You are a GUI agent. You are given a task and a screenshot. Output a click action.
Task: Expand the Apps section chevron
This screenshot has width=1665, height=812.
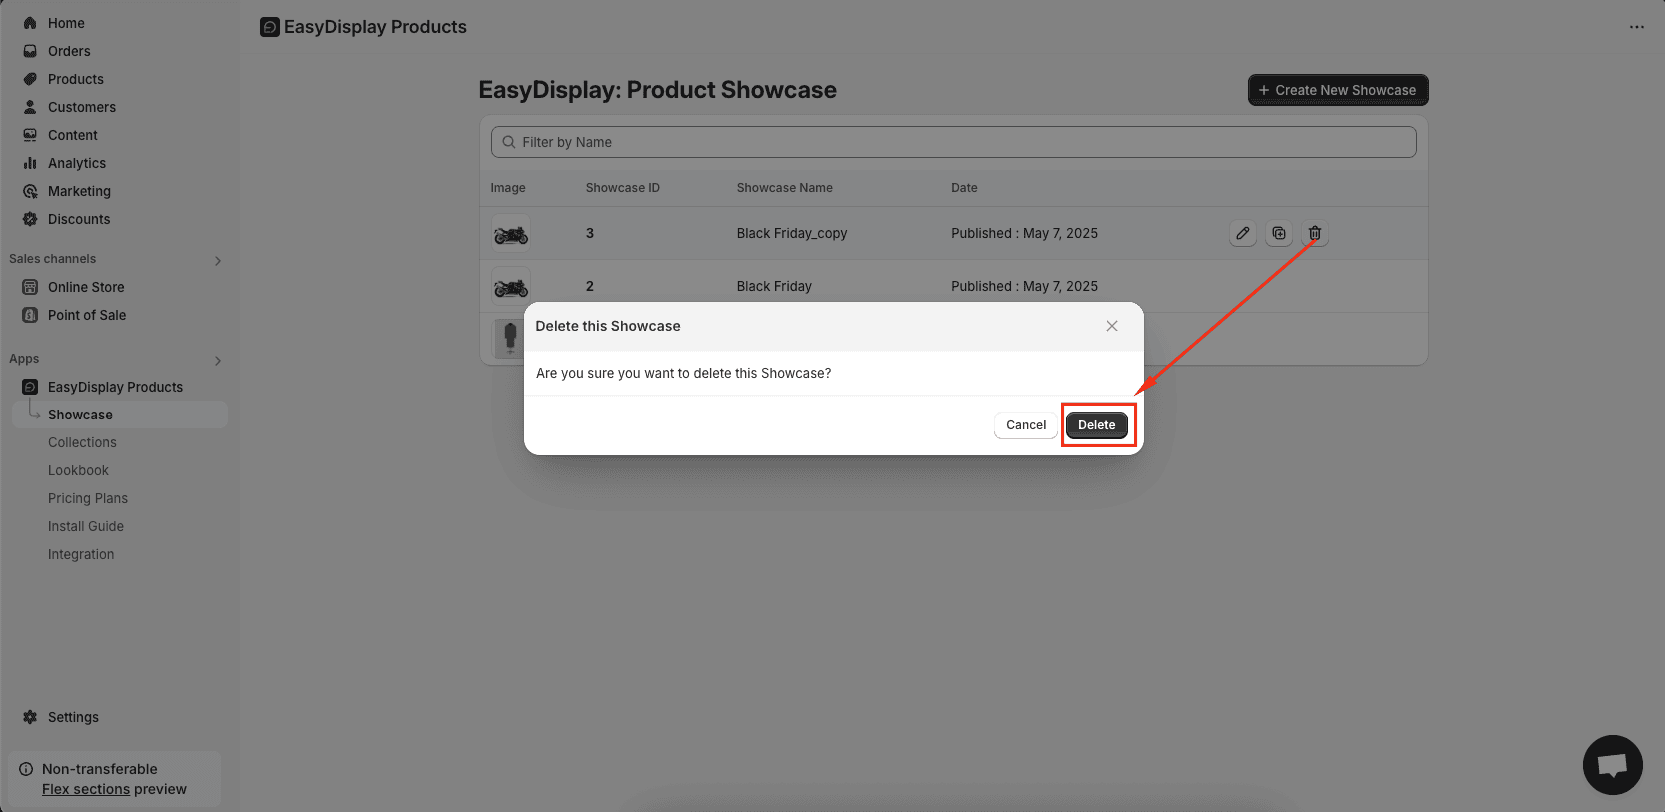tap(218, 361)
